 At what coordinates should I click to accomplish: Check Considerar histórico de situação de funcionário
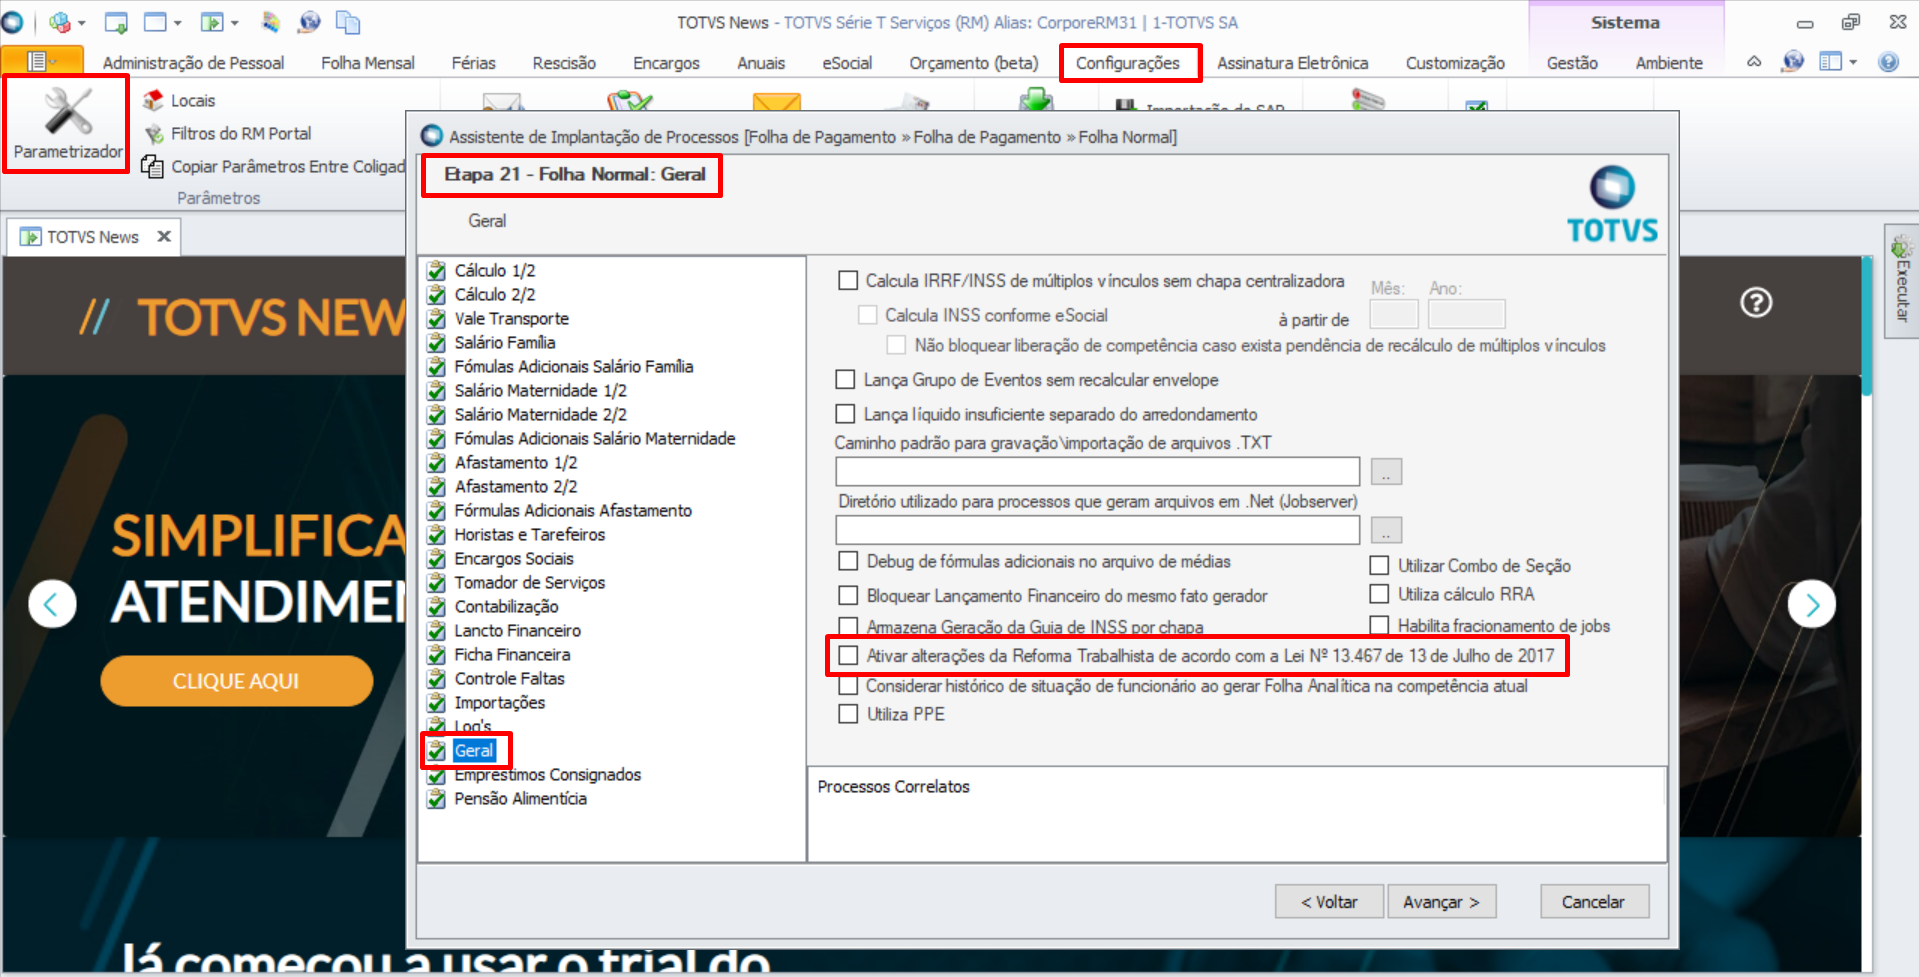click(848, 686)
